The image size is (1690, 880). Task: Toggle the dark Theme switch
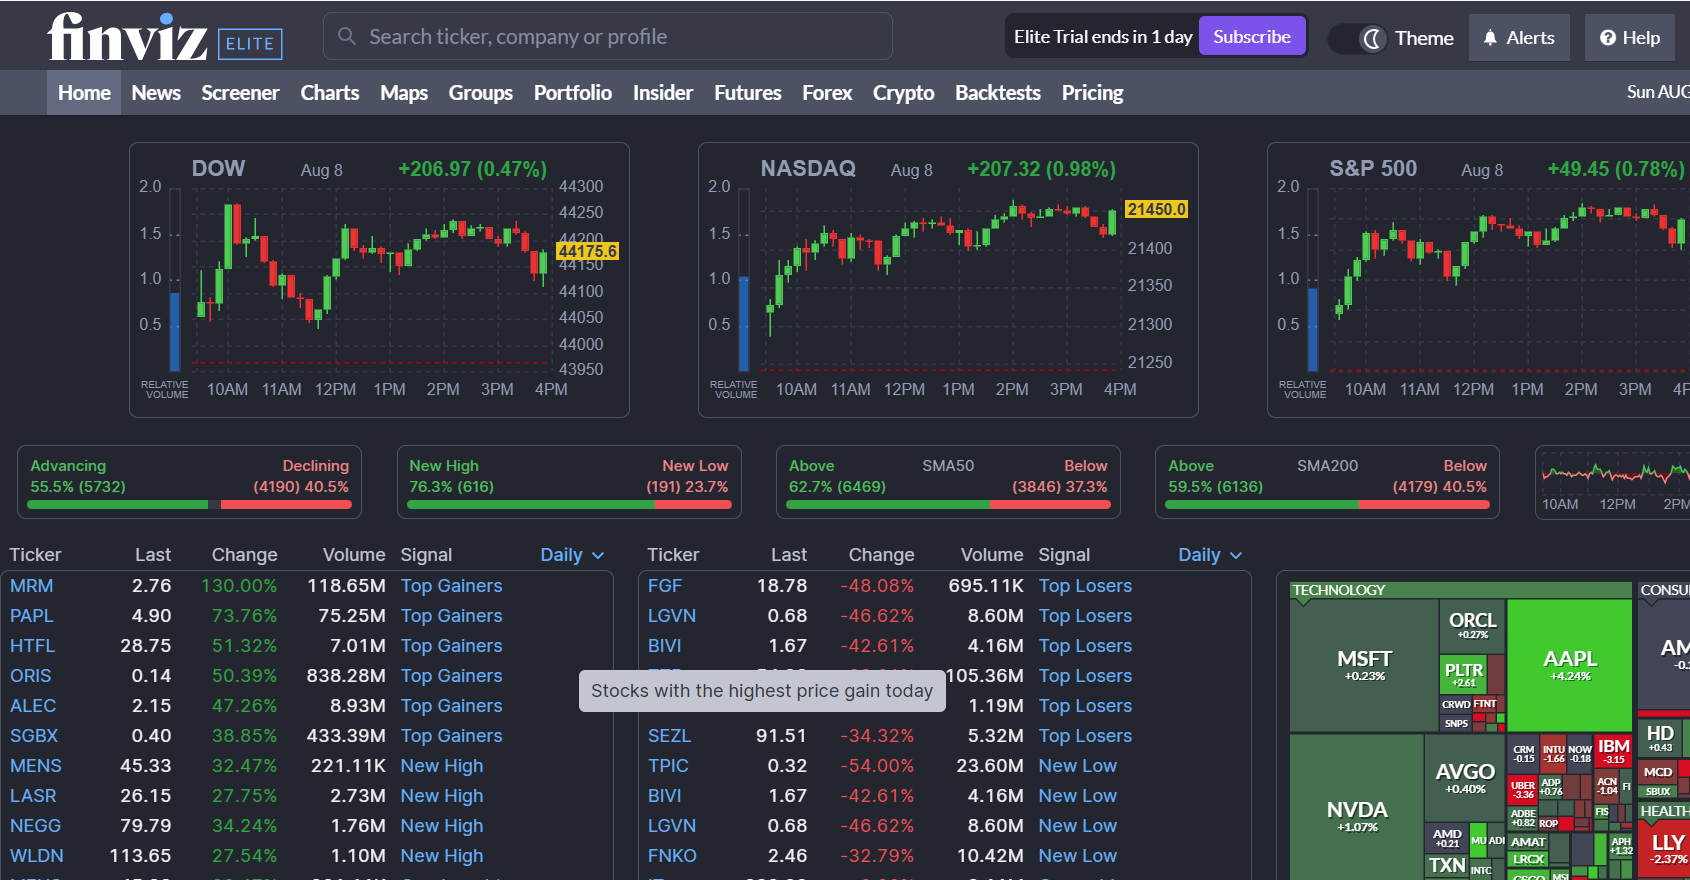click(1358, 38)
